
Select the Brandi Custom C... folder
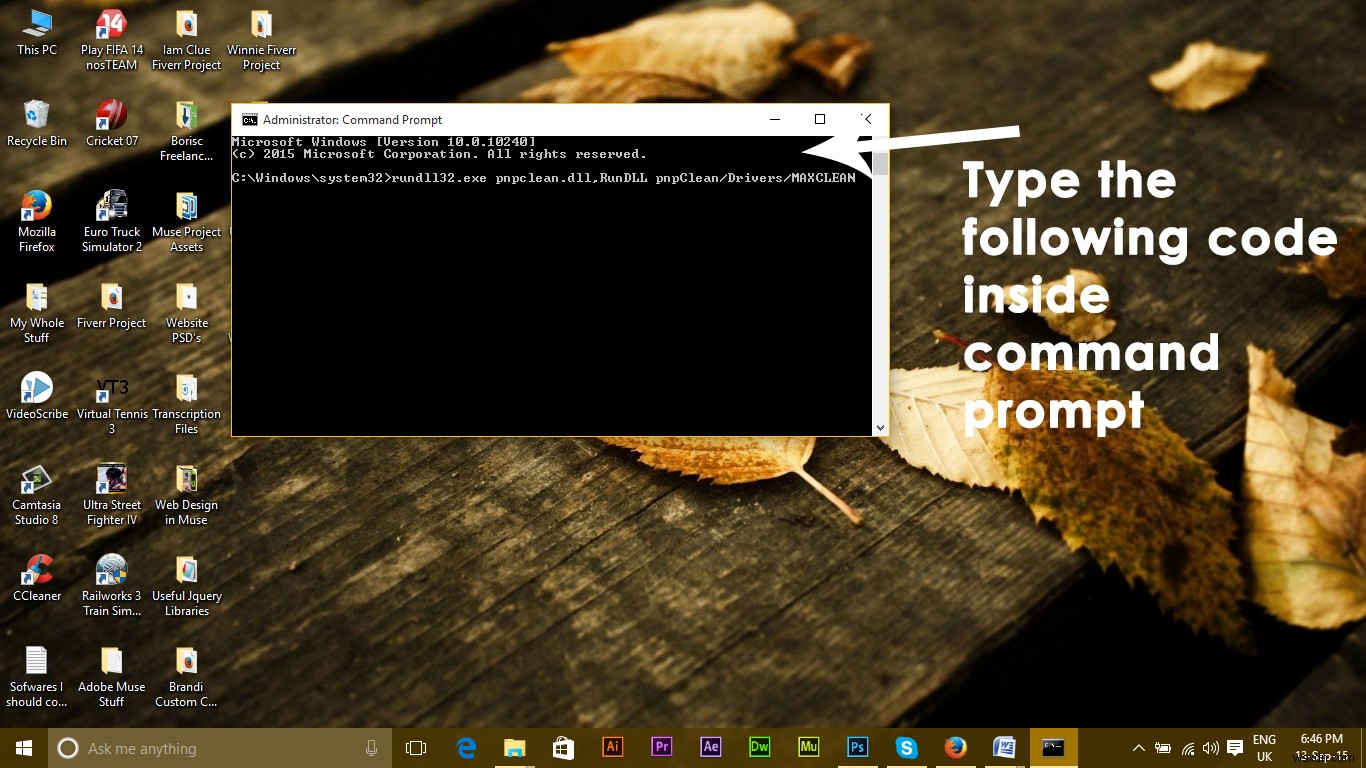click(187, 677)
